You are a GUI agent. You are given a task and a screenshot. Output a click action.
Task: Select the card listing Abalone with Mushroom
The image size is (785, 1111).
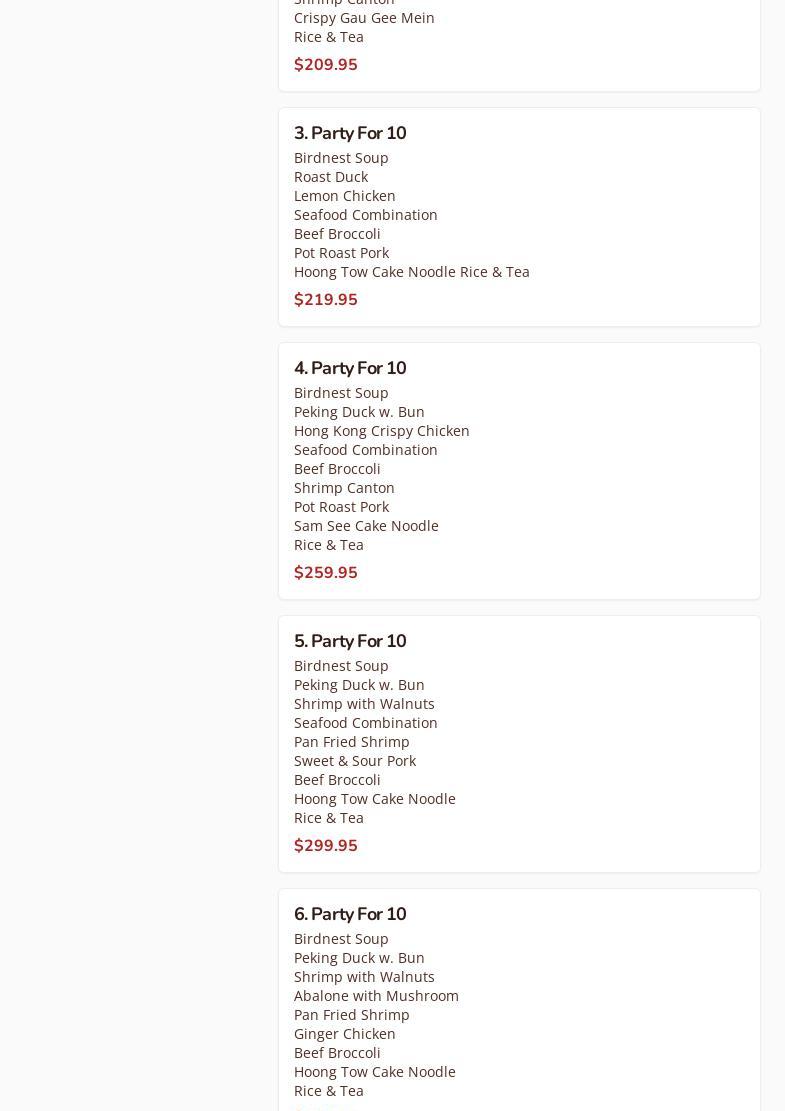519,1000
